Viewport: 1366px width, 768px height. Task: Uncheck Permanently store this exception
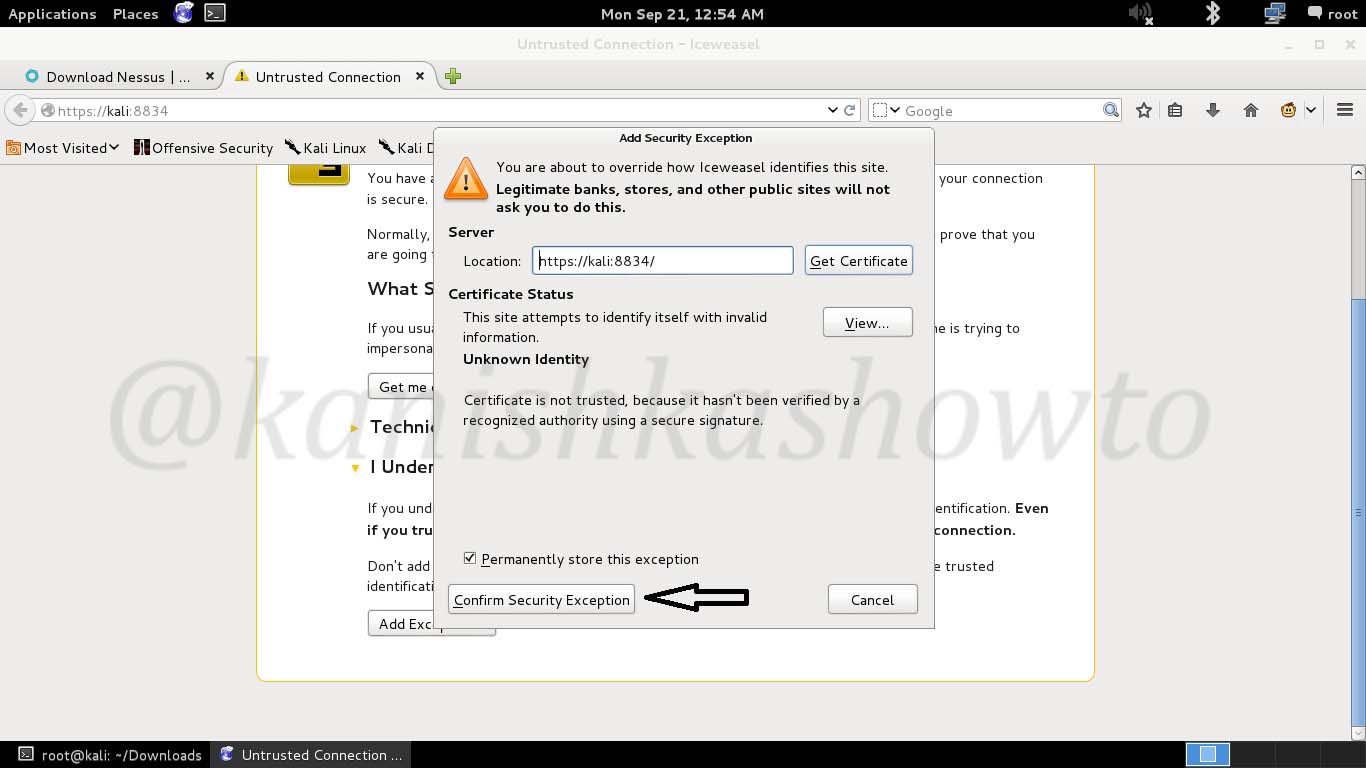click(470, 558)
